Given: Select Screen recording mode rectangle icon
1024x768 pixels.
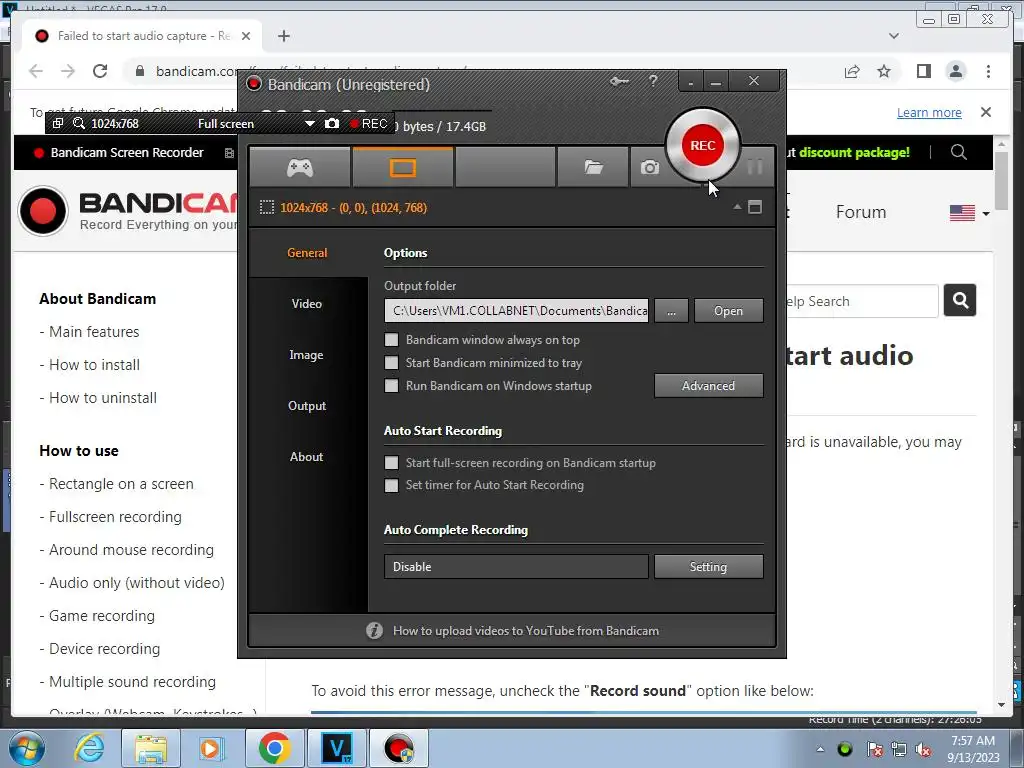Looking at the screenshot, I should [403, 168].
